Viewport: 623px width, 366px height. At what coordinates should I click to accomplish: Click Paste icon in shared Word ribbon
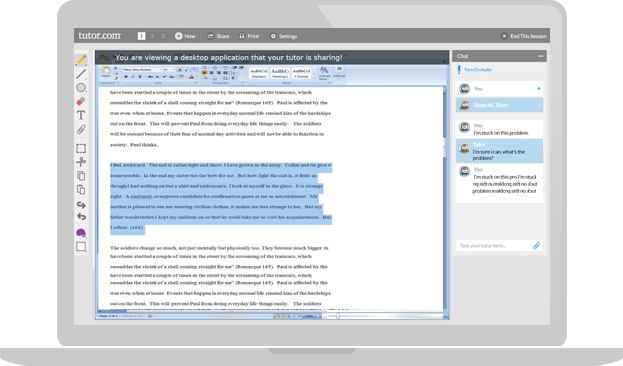(x=106, y=72)
